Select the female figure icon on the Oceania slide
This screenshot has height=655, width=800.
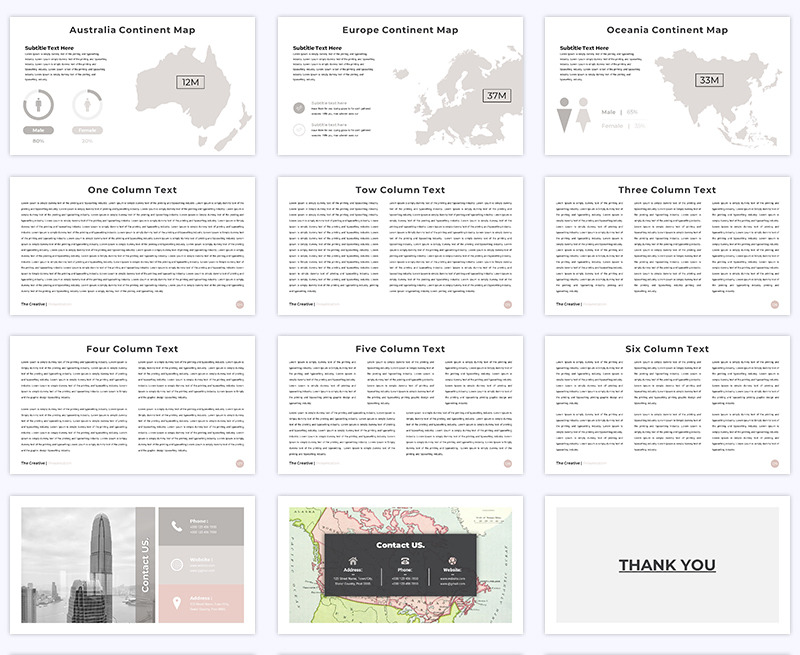(583, 114)
